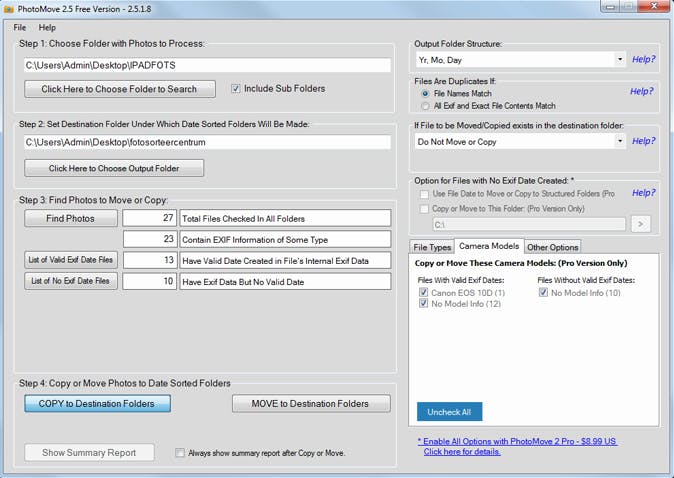Toggle Use File Date to Move or Copy checkbox
This screenshot has height=478, width=674.
point(424,194)
